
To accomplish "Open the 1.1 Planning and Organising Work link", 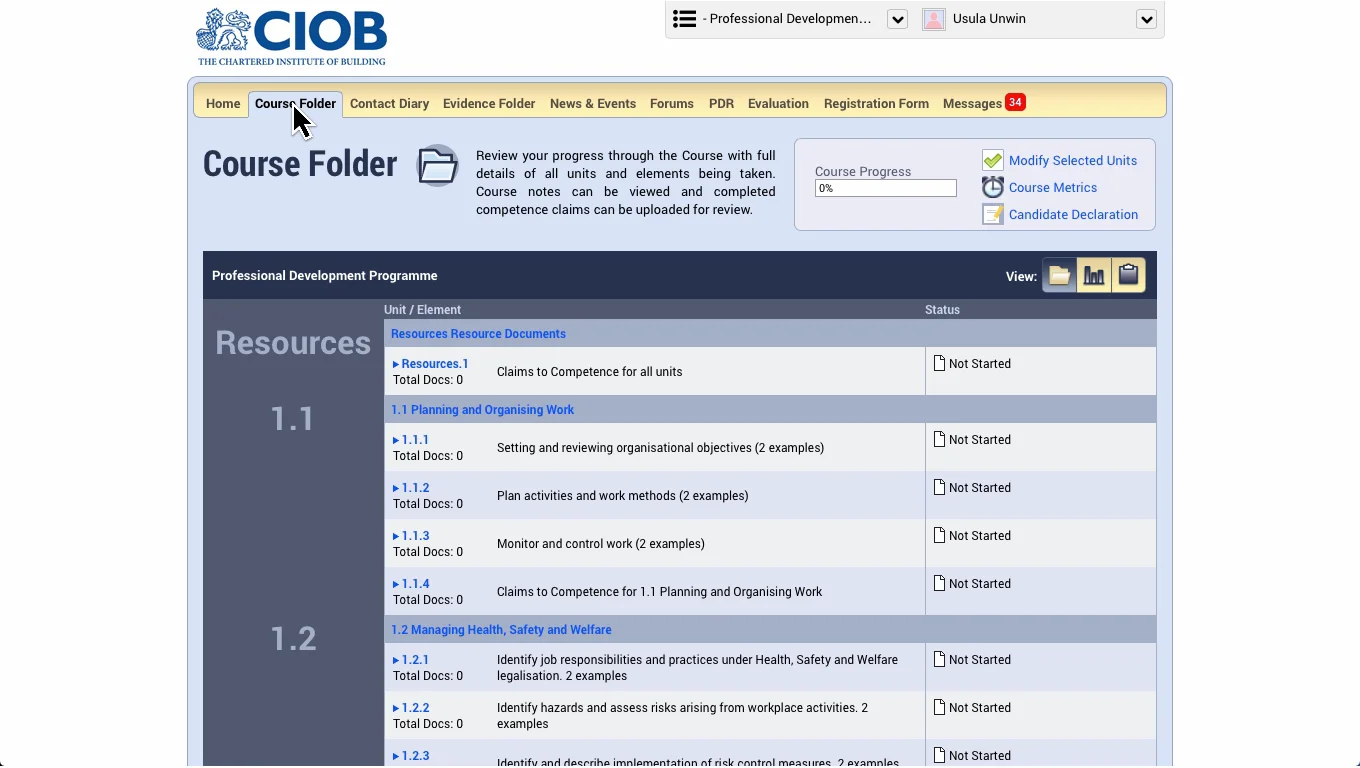I will point(482,410).
